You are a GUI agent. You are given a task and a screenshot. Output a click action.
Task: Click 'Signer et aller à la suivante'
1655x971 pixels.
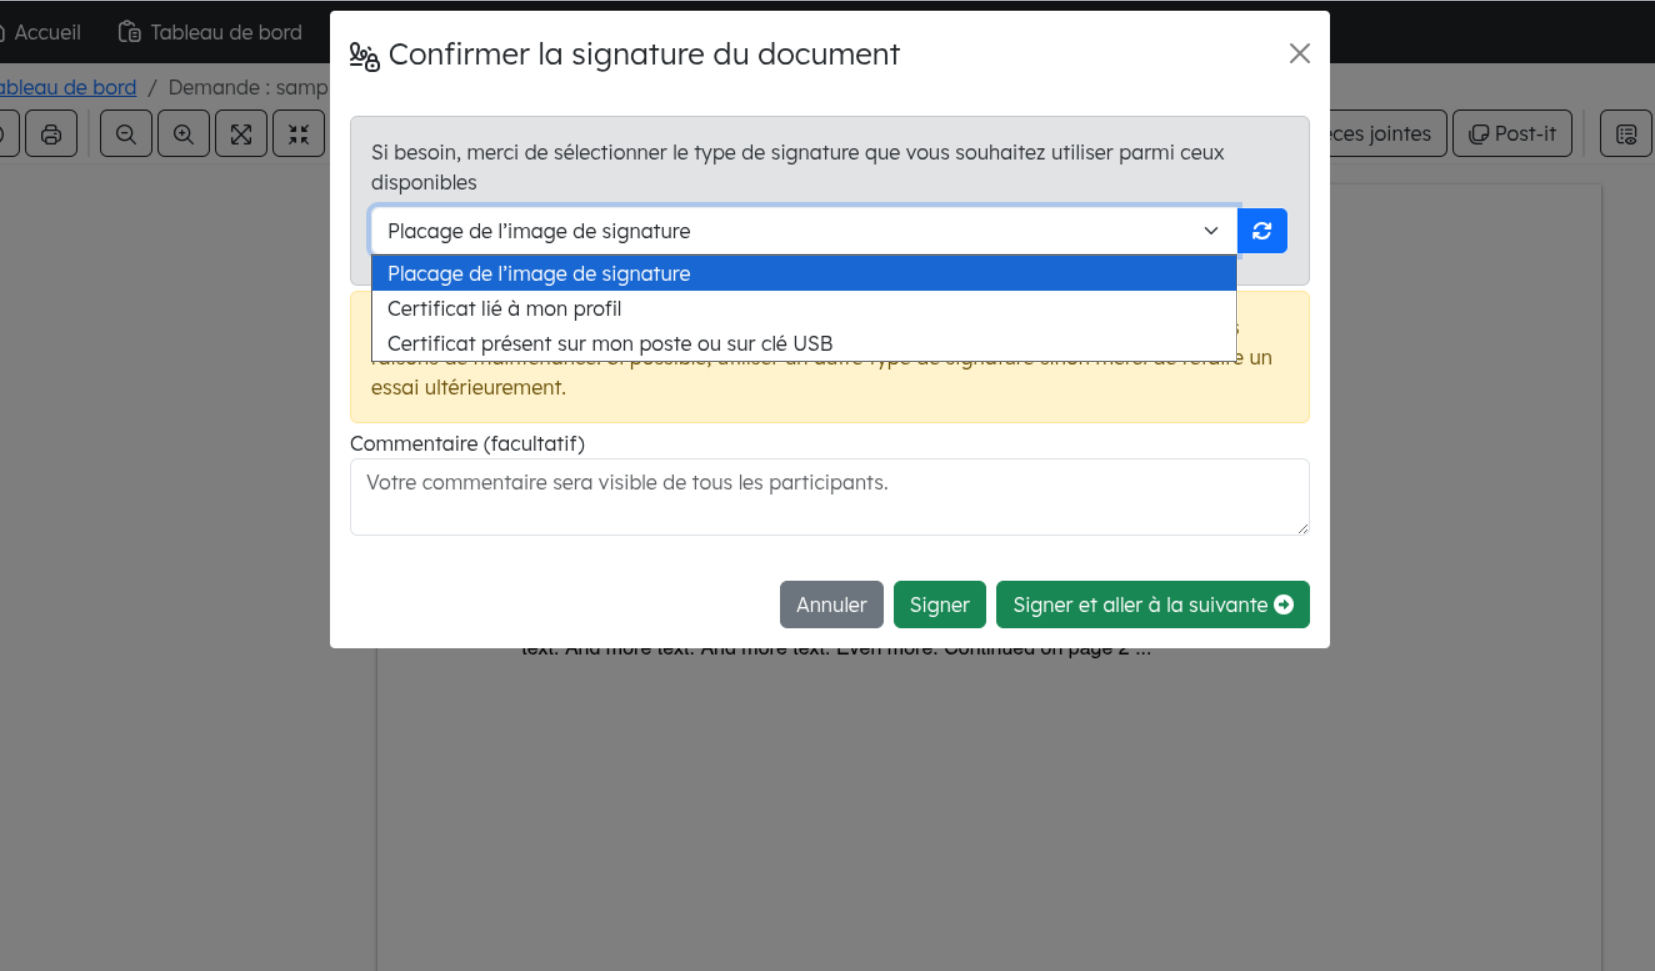tap(1152, 605)
